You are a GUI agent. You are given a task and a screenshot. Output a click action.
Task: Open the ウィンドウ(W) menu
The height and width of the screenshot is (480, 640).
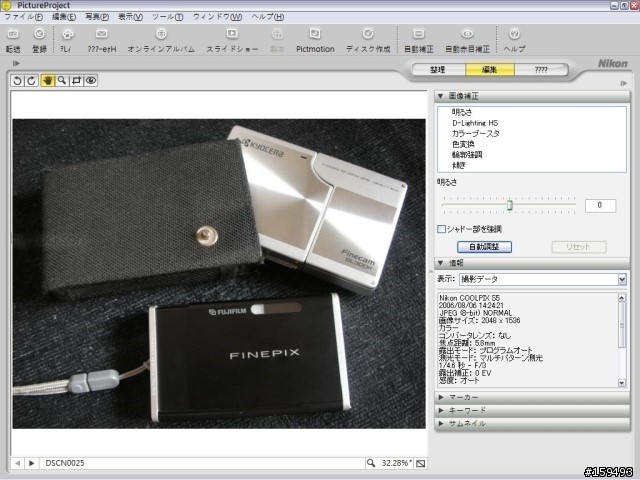coord(217,17)
